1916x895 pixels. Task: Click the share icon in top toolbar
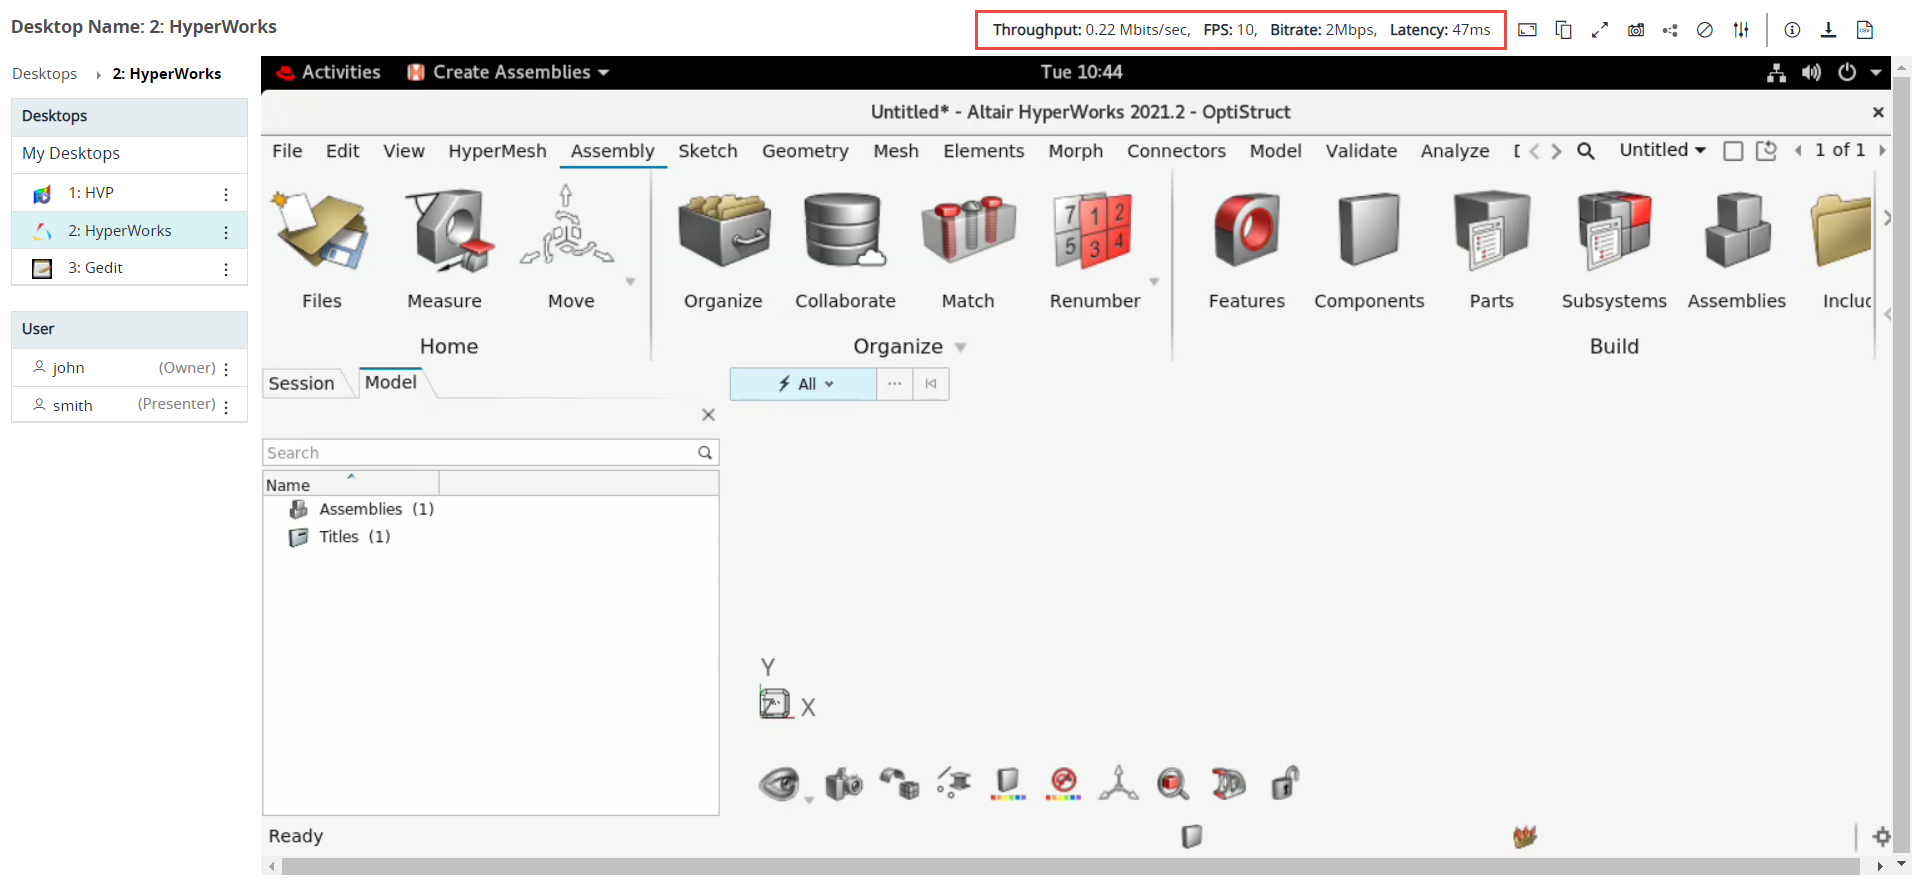[x=1670, y=30]
